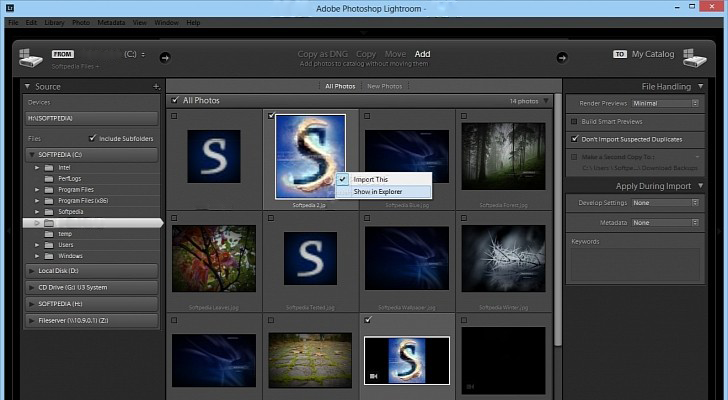This screenshot has width=728, height=400.
Task: Click the arrow button next to the FROM source
Action: [x=165, y=56]
